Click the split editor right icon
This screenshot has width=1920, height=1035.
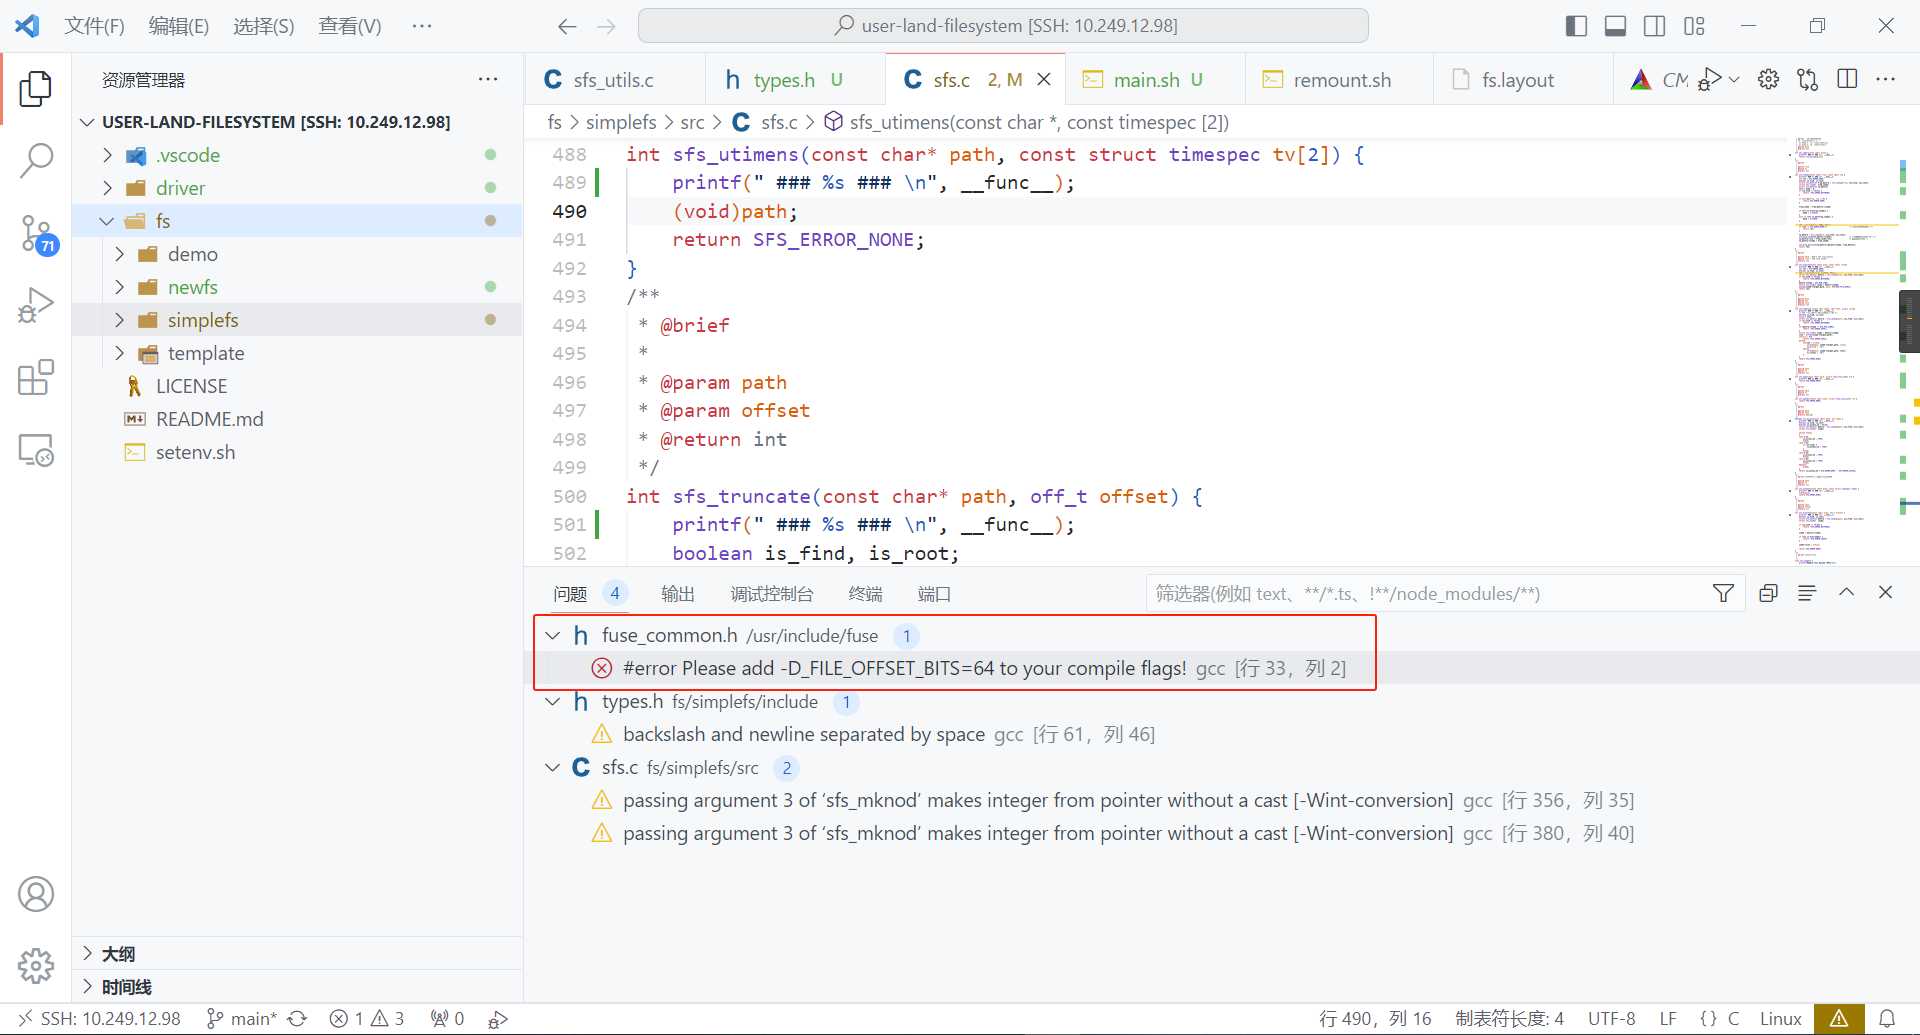(1847, 80)
